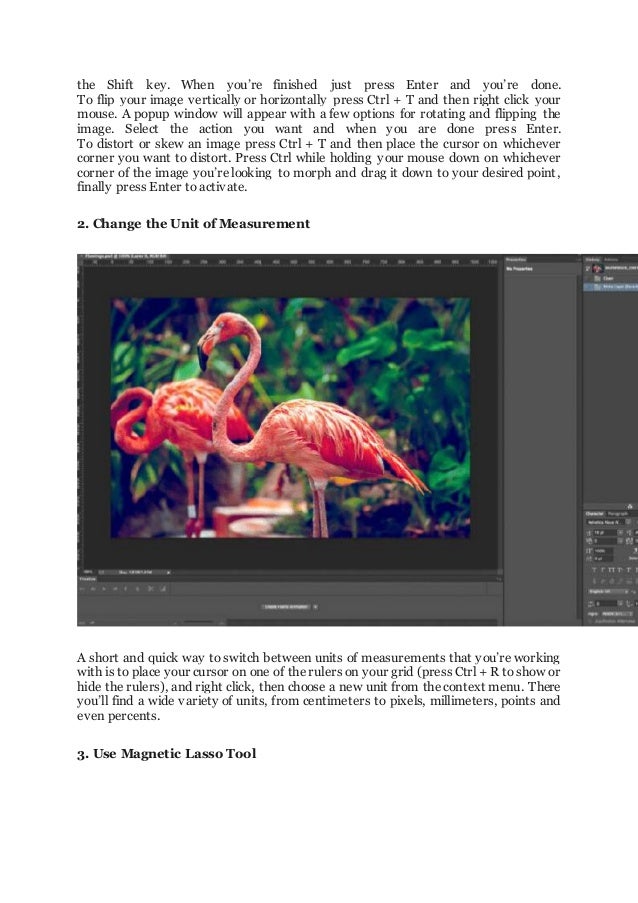638x903 pixels.
Task: Toggle the Faux Italic T icon
Action: click(x=602, y=570)
